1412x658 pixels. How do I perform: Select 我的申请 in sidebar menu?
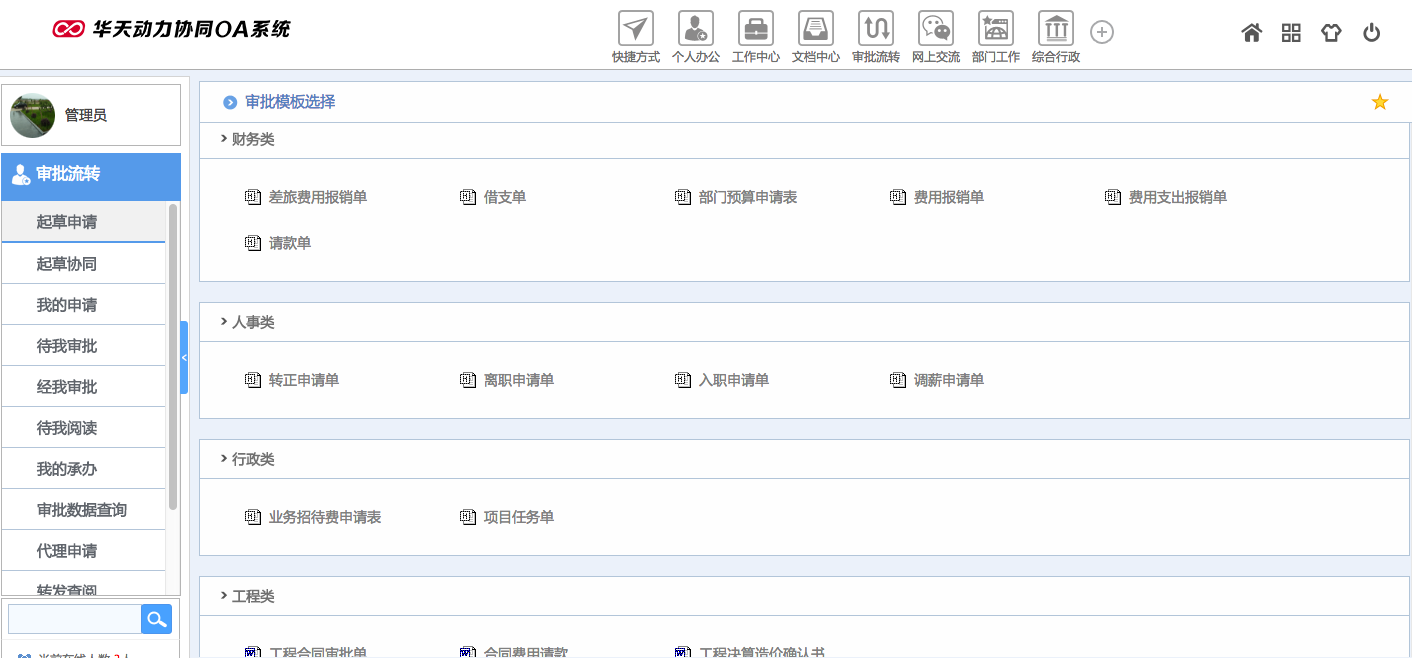(67, 305)
